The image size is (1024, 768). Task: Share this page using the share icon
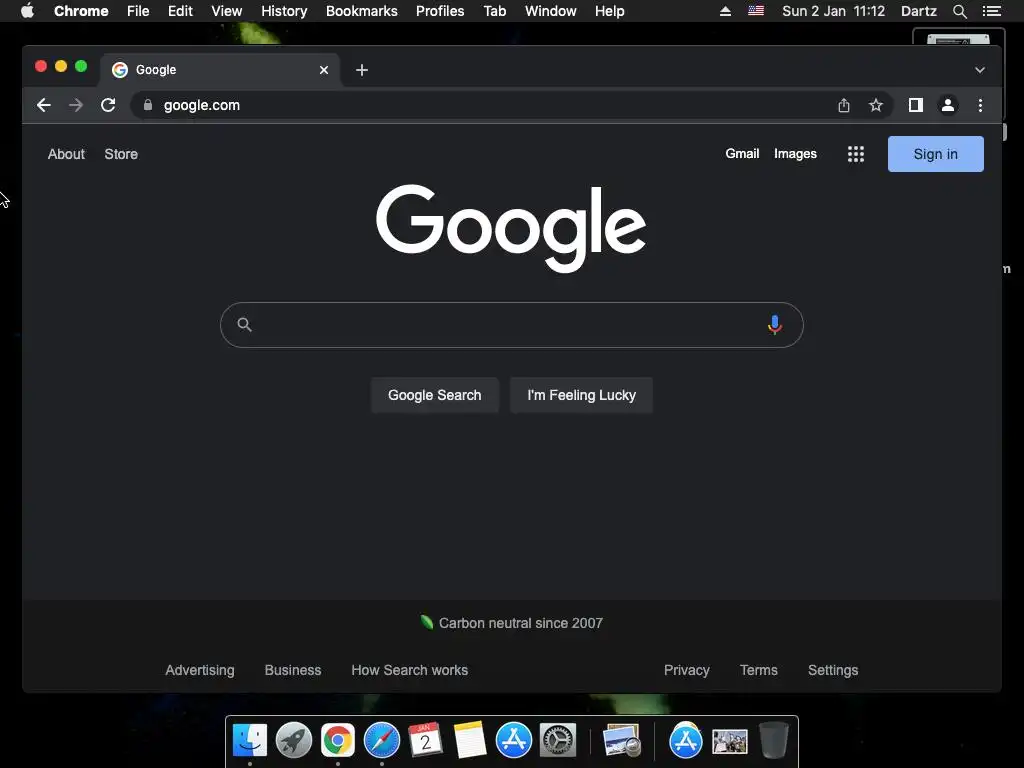click(844, 105)
